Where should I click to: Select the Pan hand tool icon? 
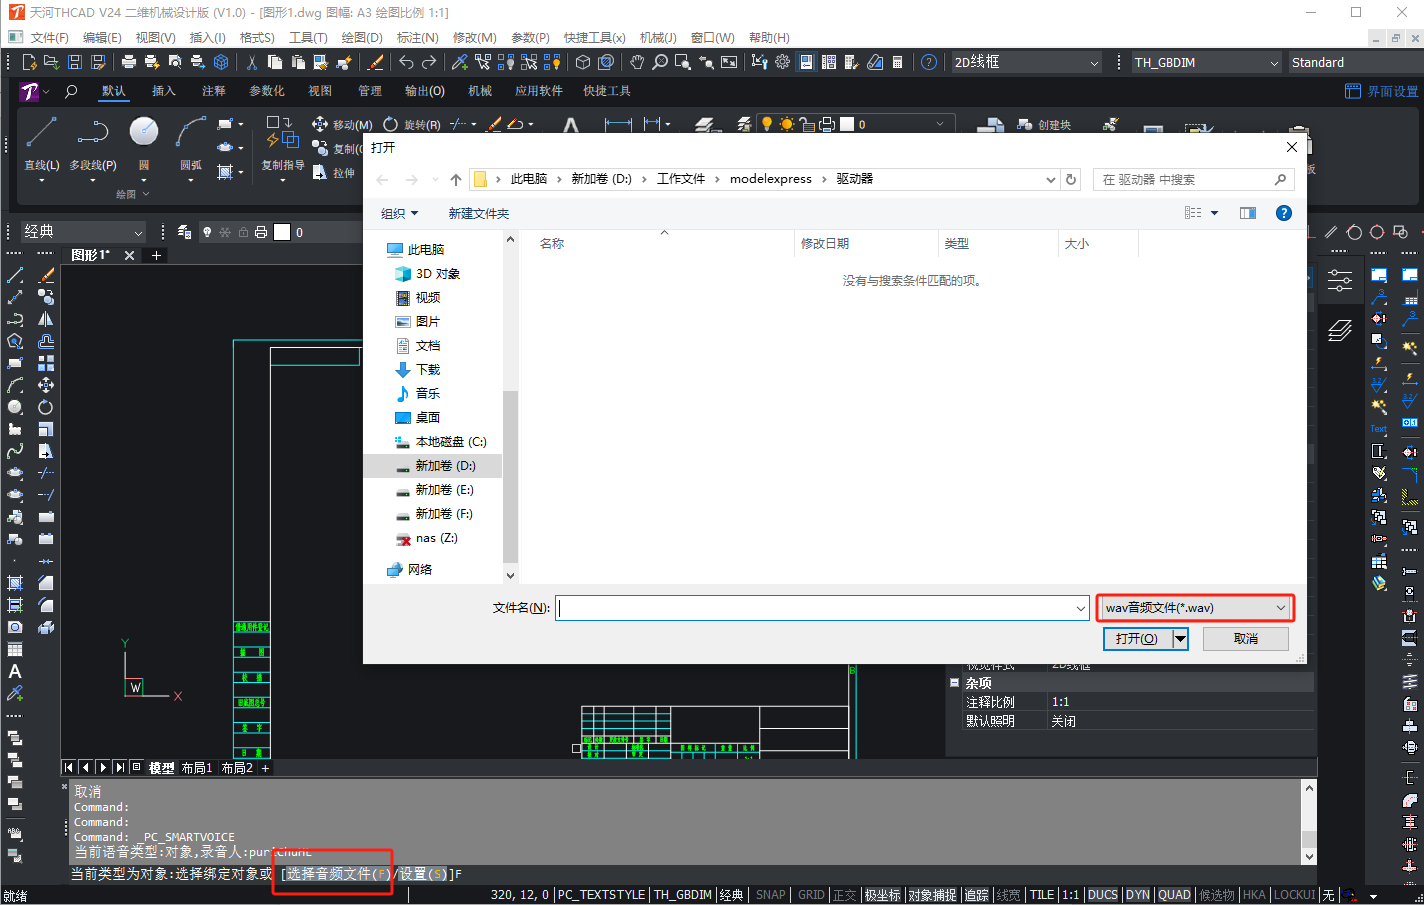(637, 62)
